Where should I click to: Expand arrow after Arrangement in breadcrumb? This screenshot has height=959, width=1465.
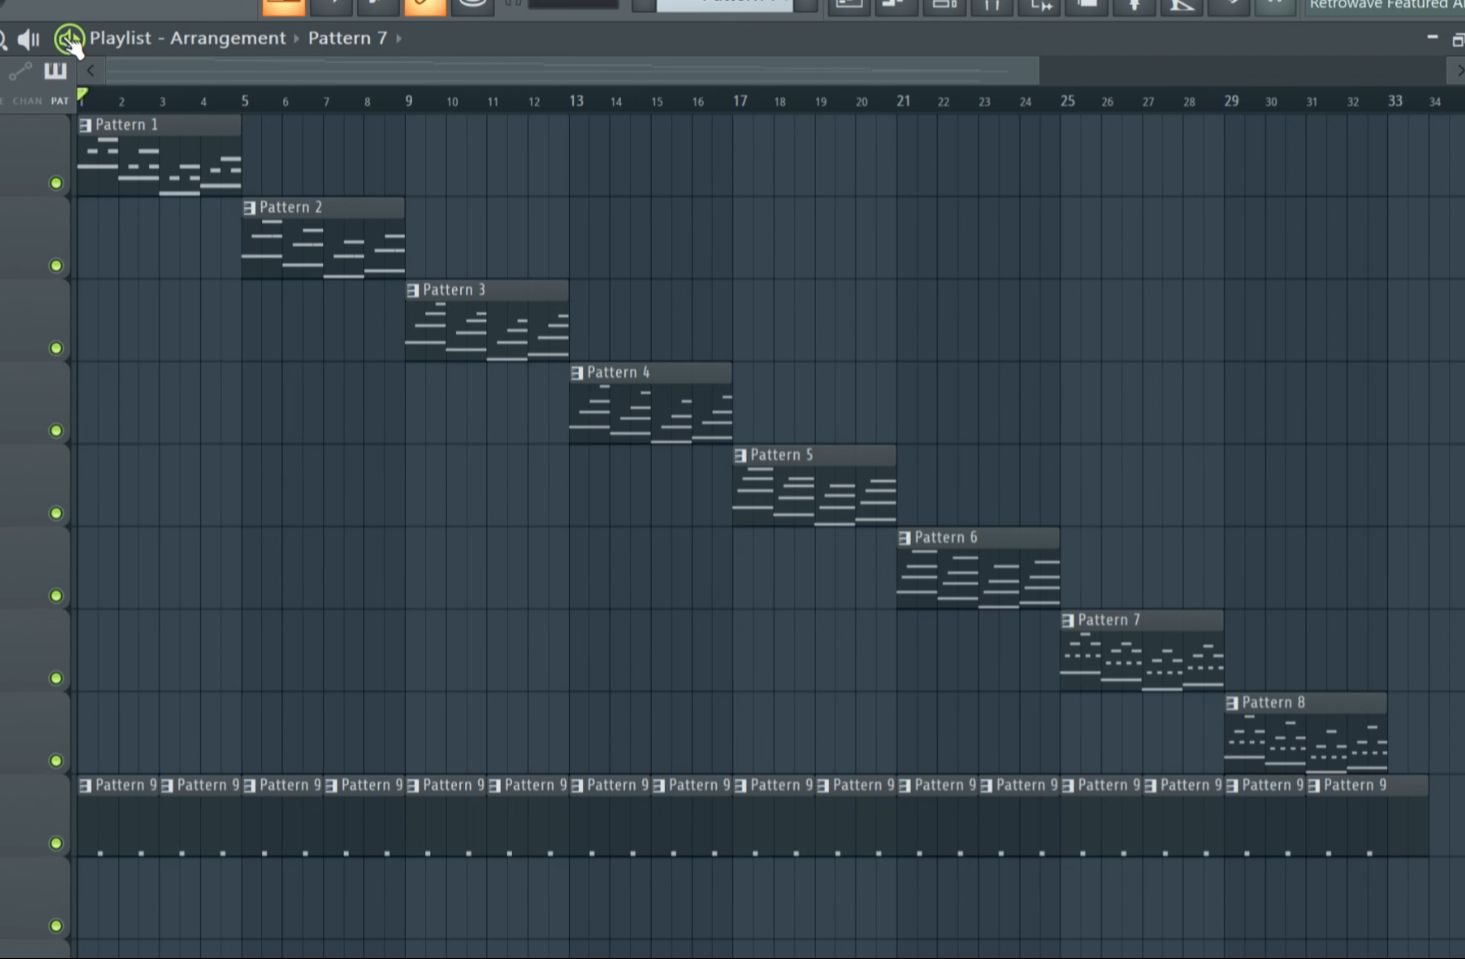pos(297,39)
